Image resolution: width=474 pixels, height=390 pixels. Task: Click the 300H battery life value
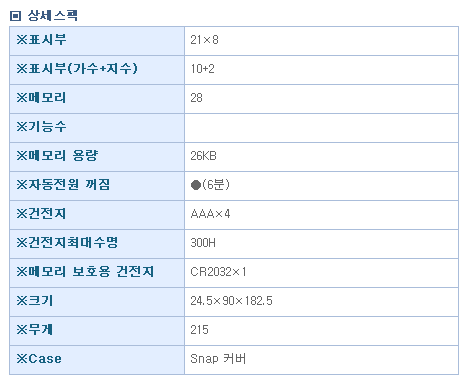point(203,243)
